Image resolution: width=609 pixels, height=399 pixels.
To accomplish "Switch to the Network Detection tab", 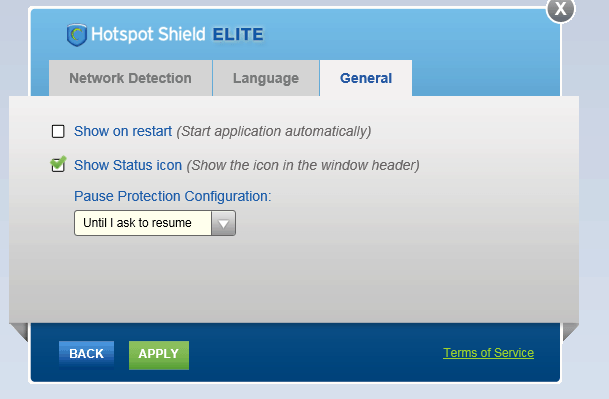I will (130, 78).
